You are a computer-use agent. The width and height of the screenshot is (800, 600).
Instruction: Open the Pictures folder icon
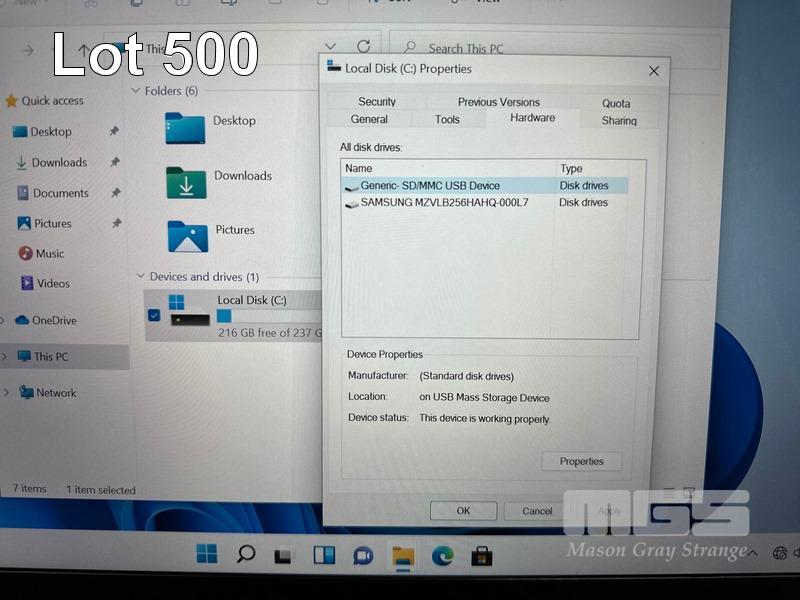click(x=187, y=237)
